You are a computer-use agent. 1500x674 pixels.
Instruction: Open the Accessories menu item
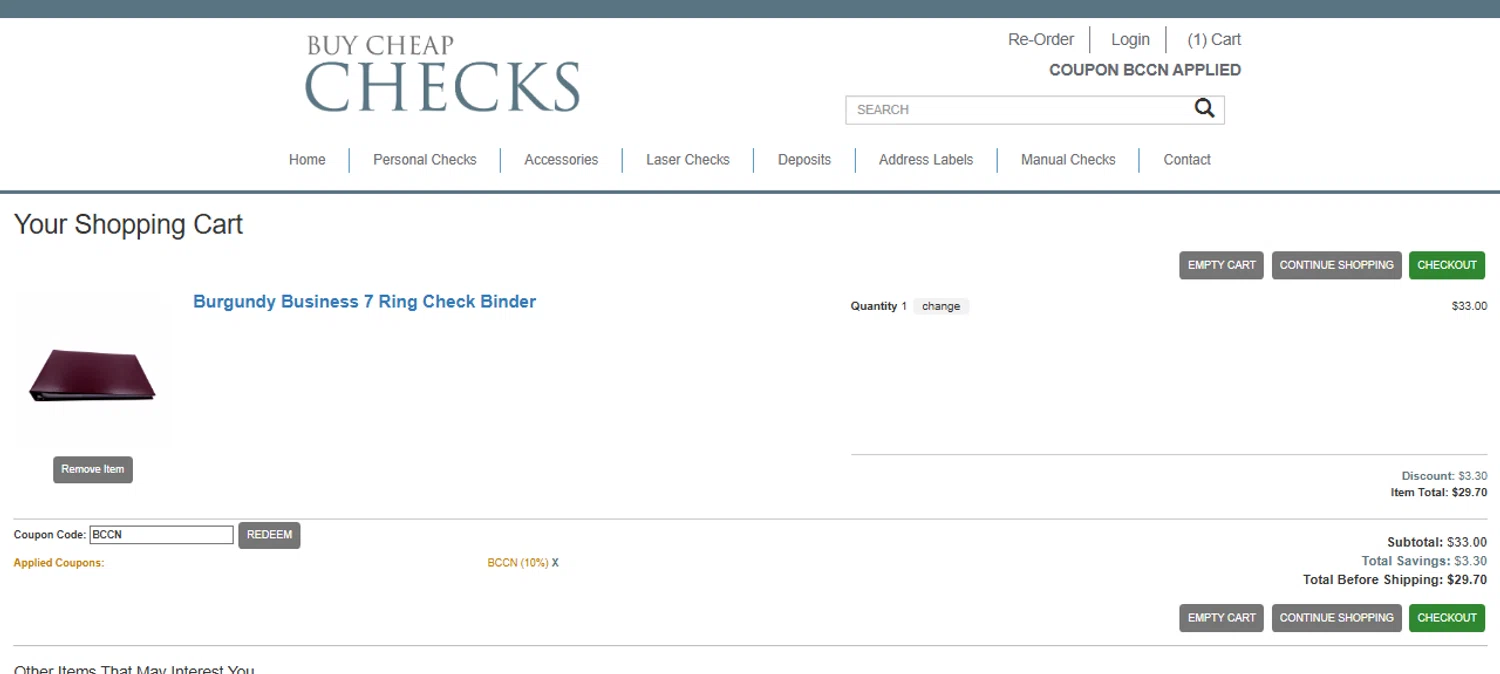(561, 160)
